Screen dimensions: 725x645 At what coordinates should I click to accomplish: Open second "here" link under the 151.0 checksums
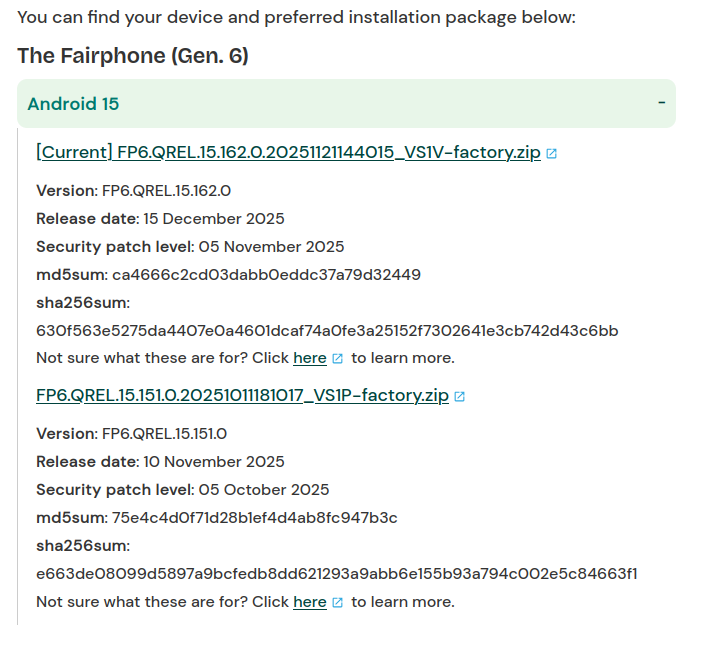point(309,602)
